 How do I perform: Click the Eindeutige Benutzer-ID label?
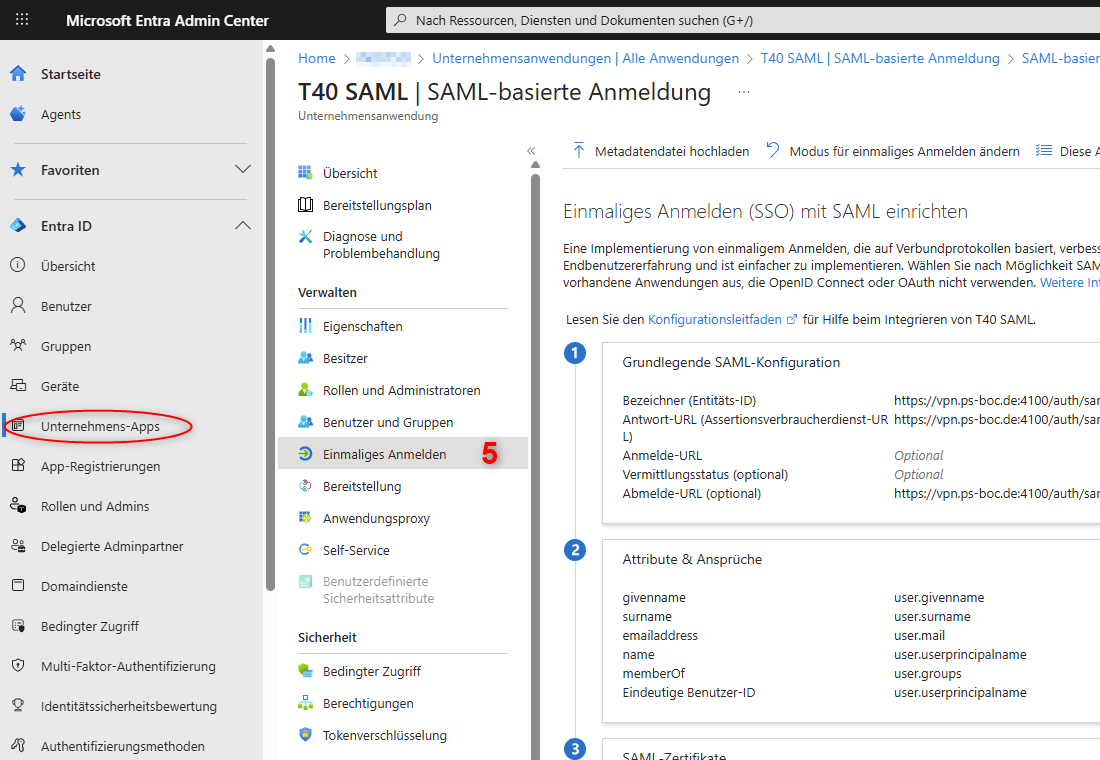pos(688,693)
